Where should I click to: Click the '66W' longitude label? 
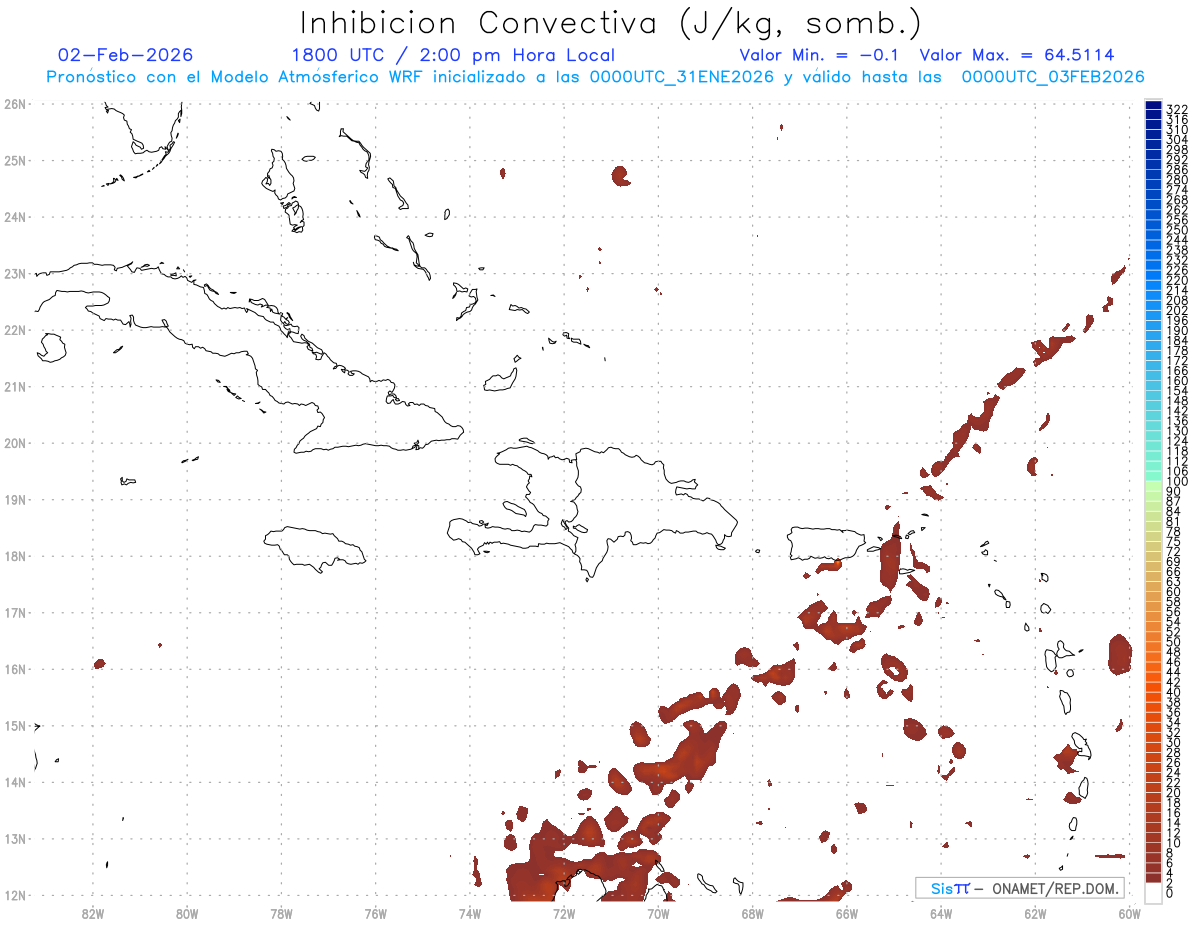[847, 913]
